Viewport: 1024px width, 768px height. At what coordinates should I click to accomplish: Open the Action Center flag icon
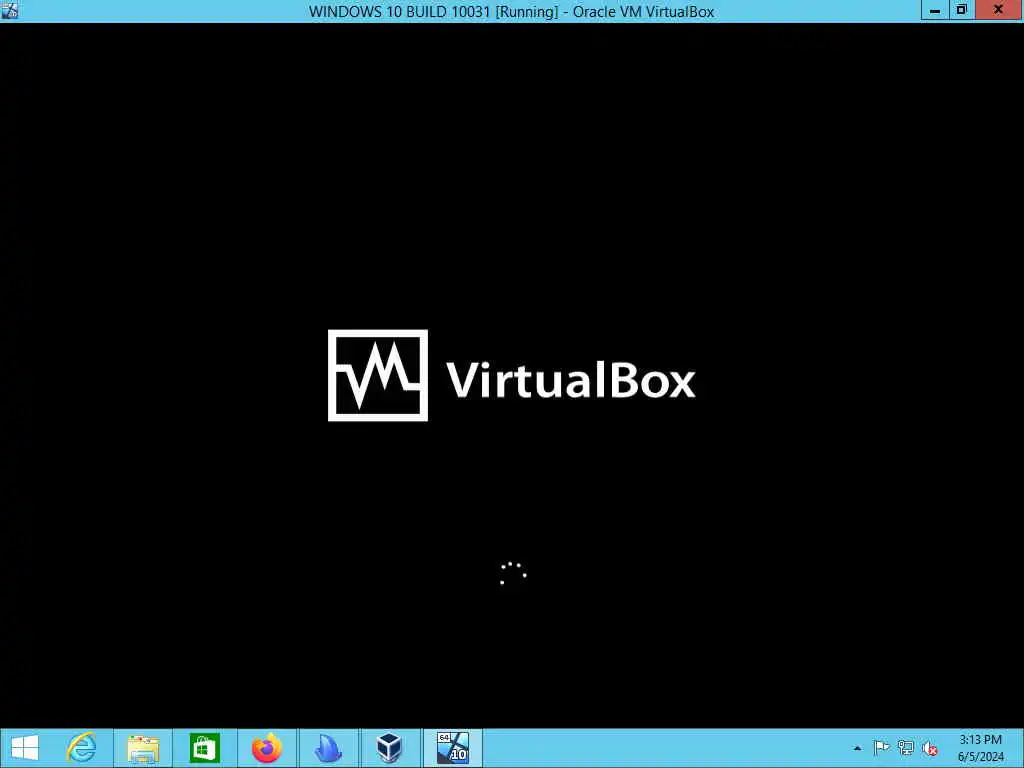pyautogui.click(x=881, y=748)
